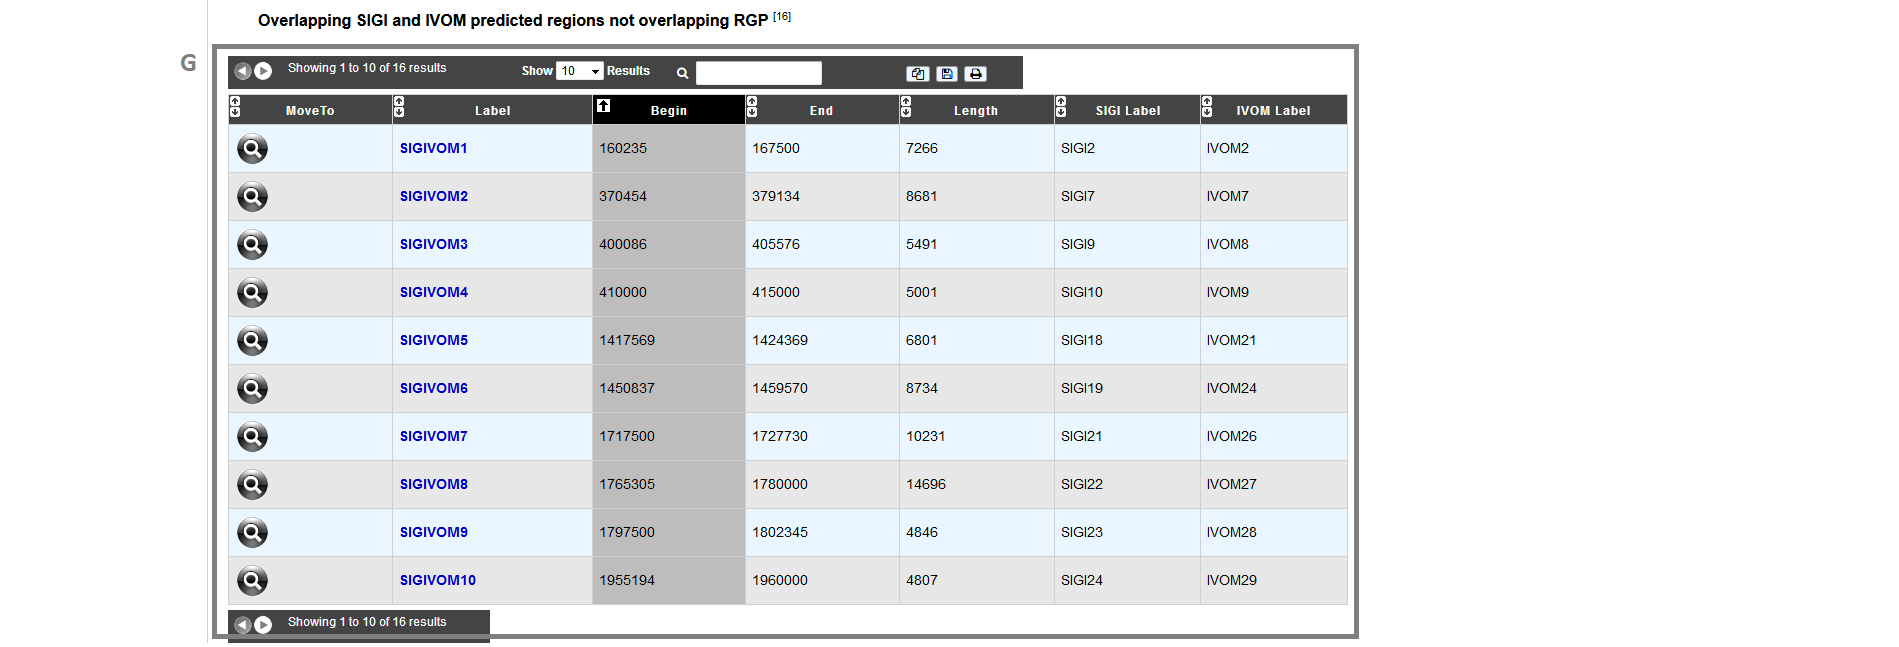Click the print table icon
Viewport: 1899px width, 647px height.
click(x=976, y=74)
